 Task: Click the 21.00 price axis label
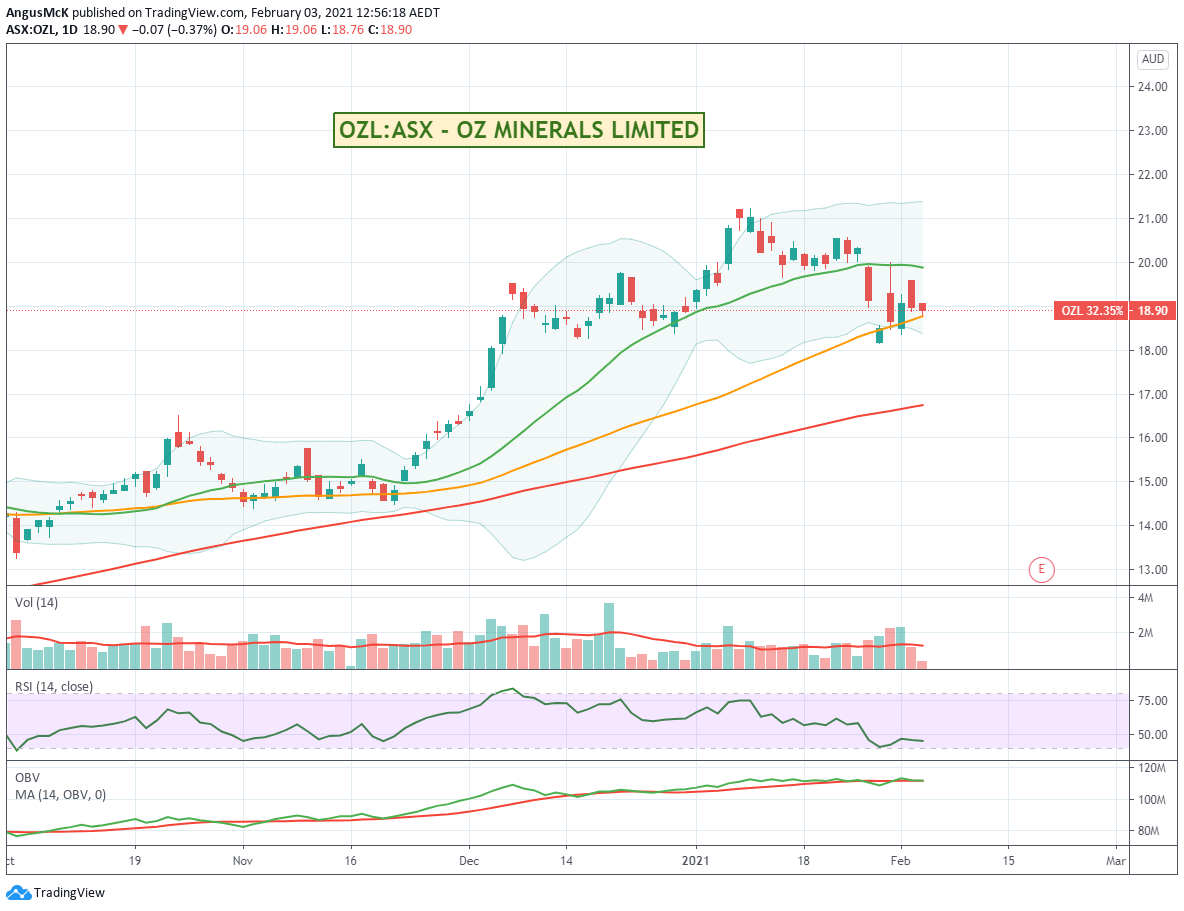(x=1152, y=219)
